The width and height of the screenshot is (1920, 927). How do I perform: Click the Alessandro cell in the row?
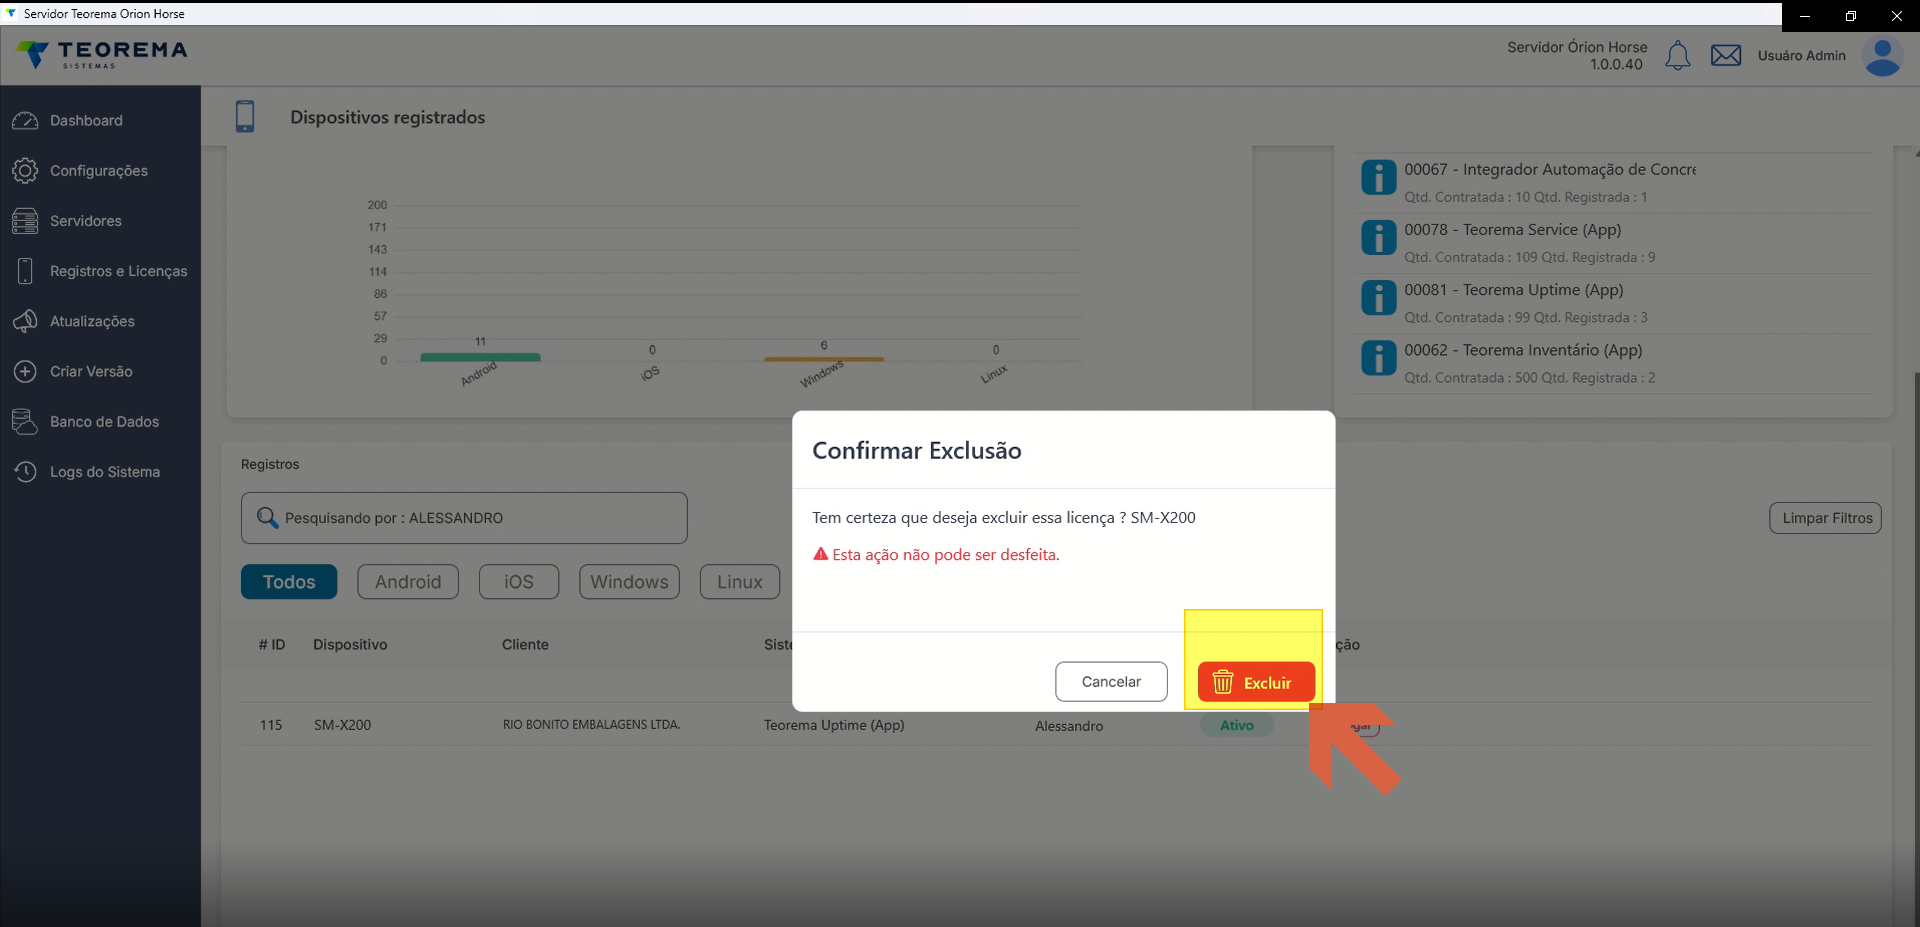[x=1069, y=726]
